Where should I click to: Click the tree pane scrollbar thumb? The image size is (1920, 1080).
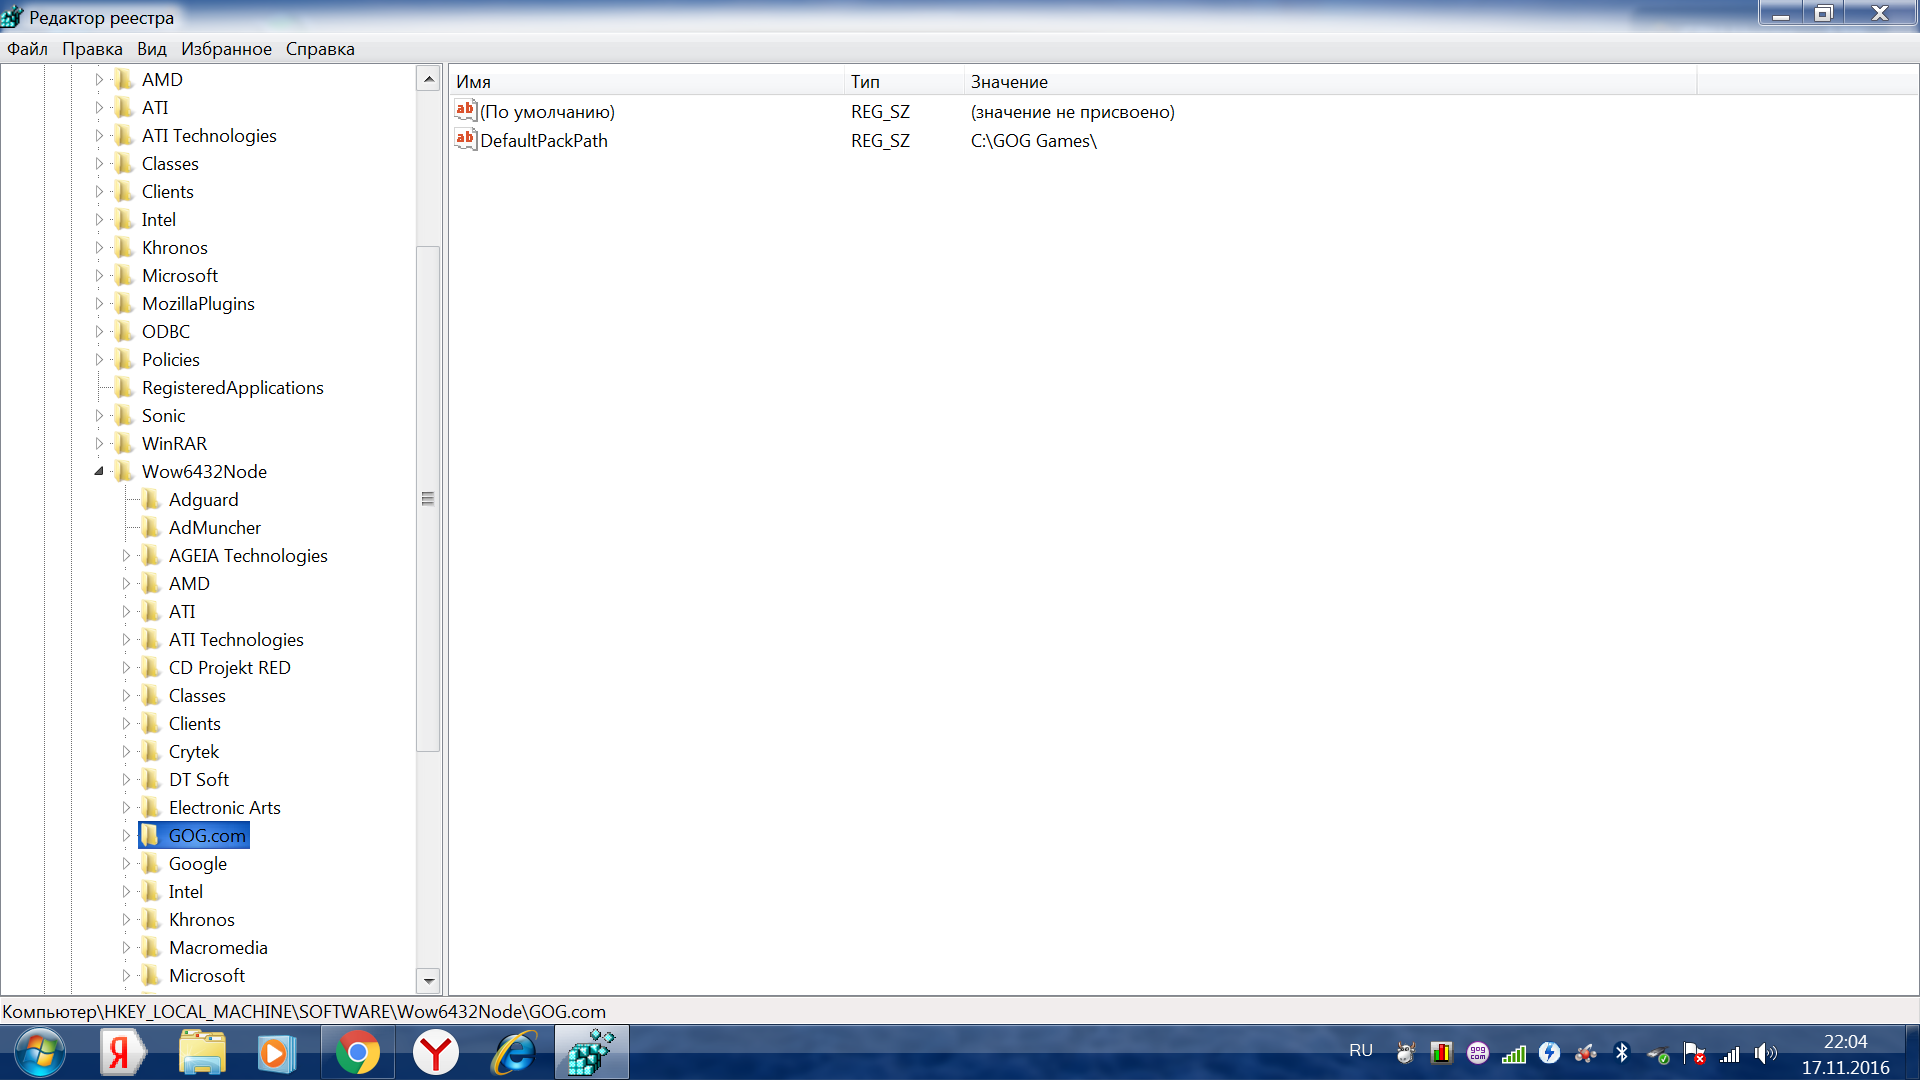click(x=428, y=498)
